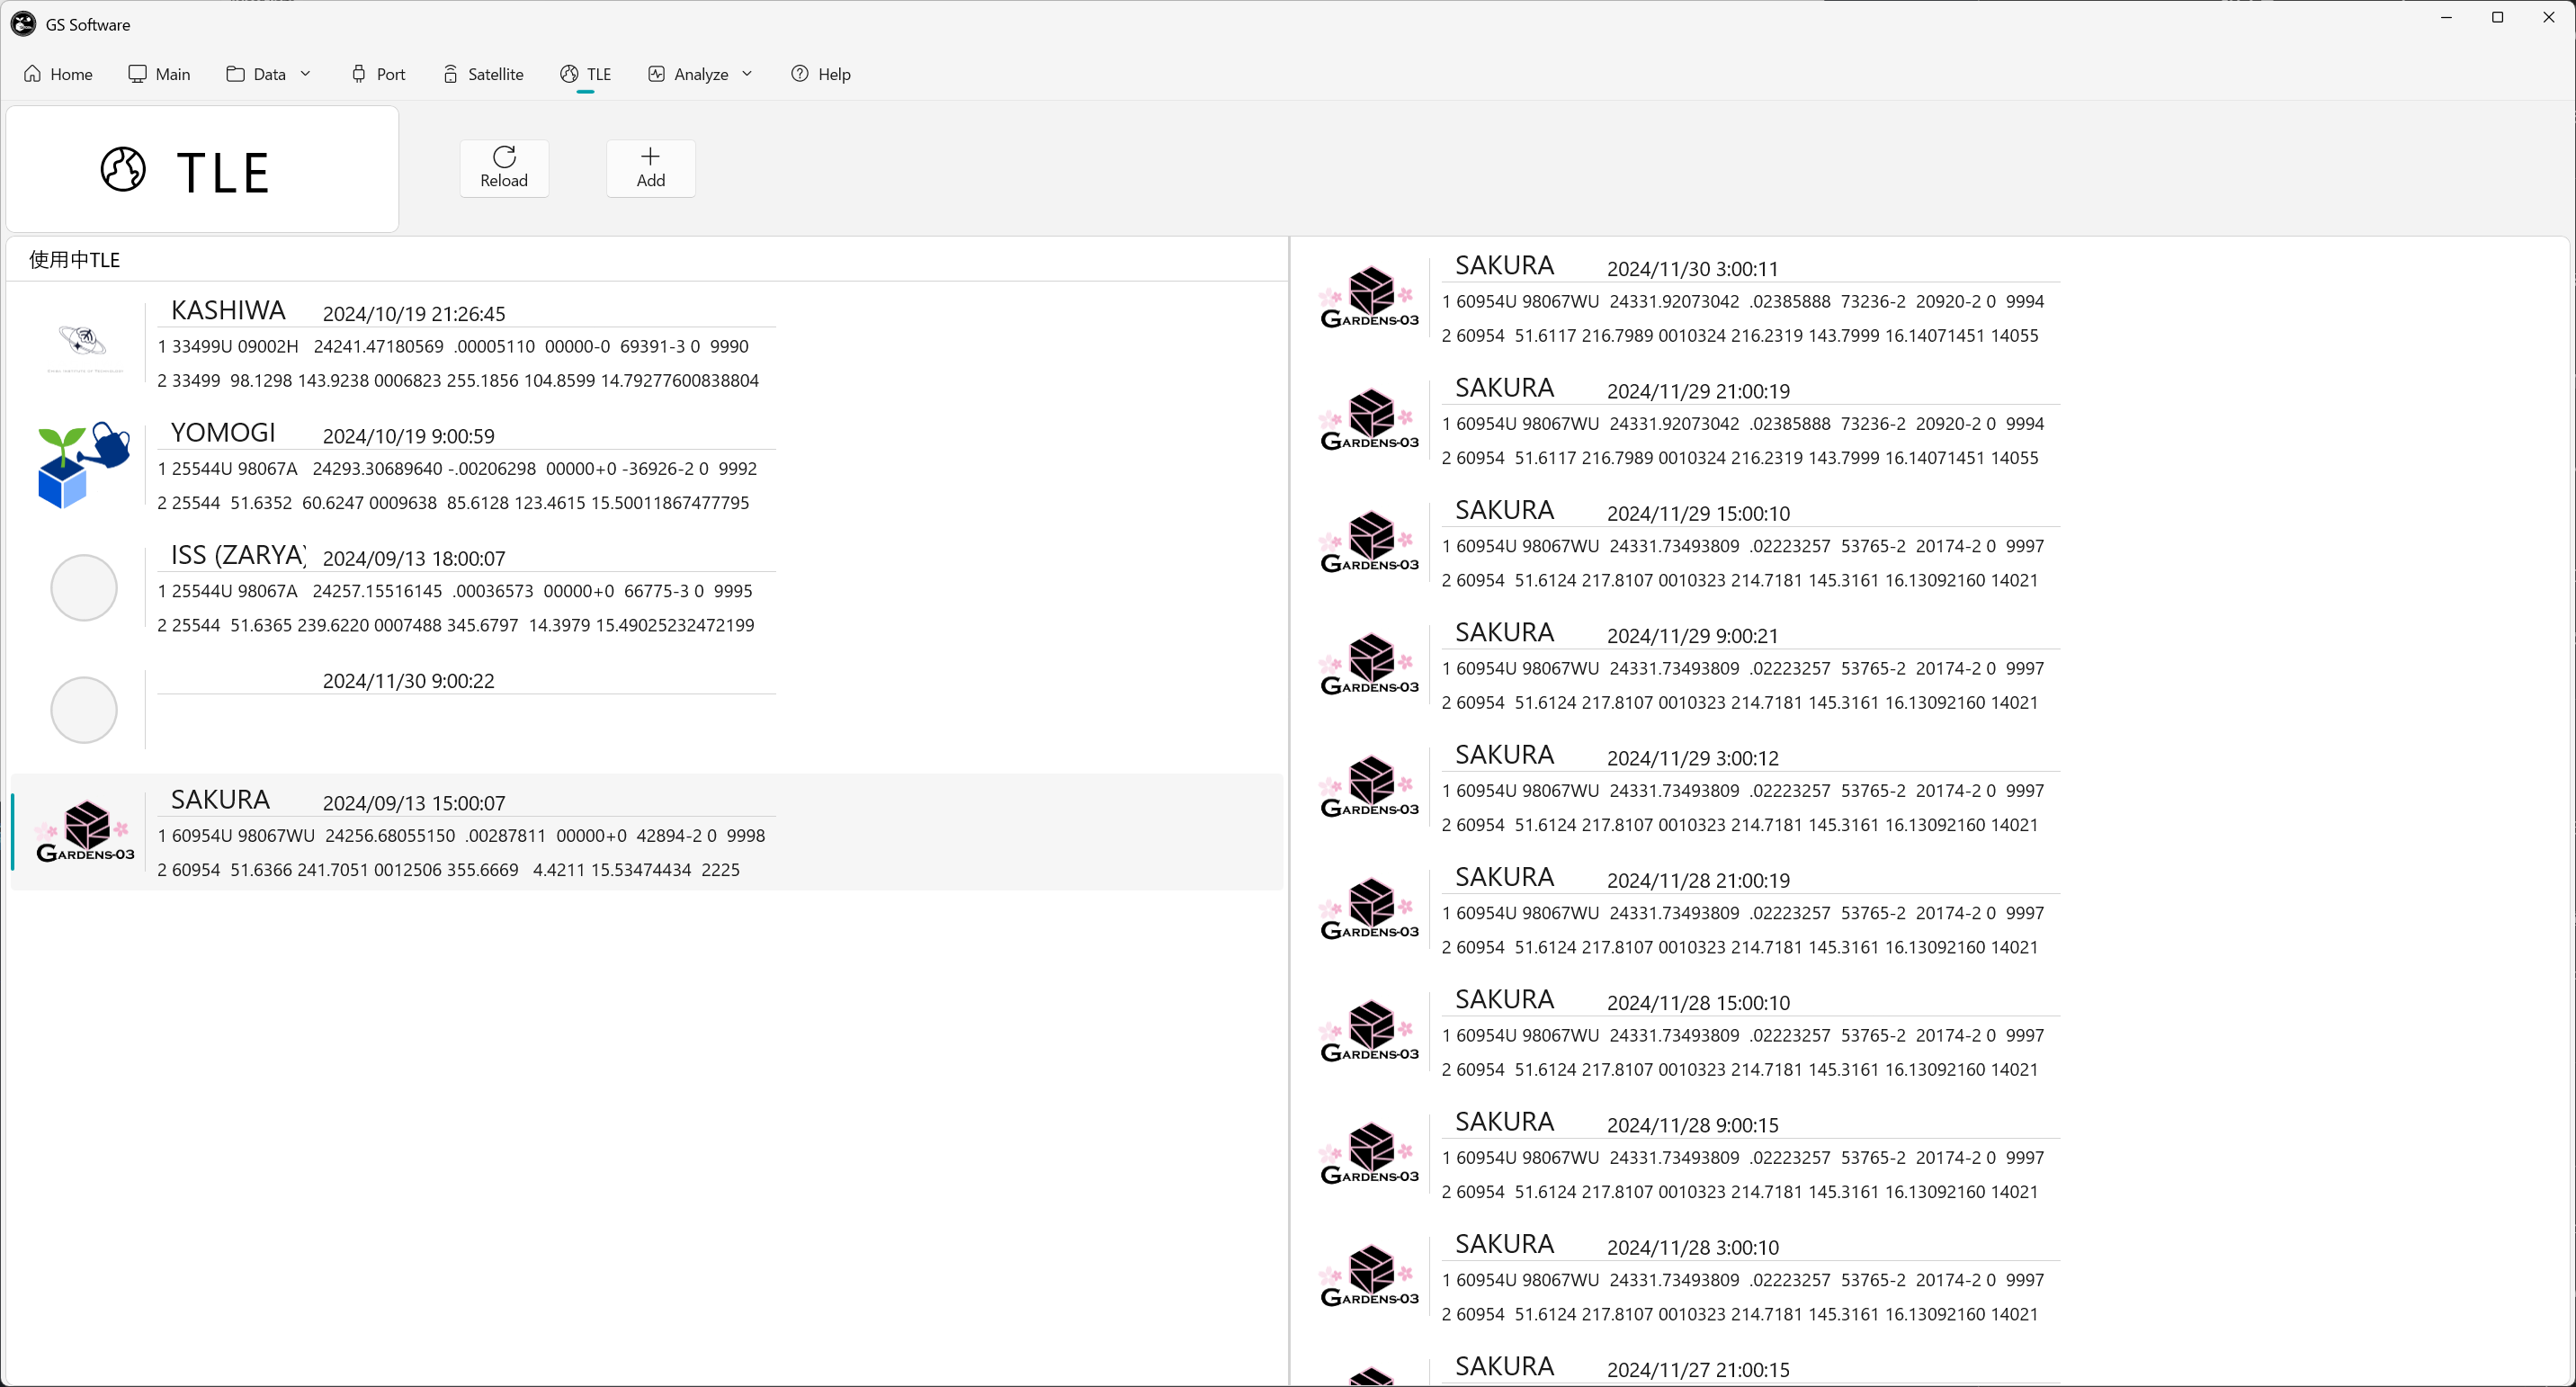Viewport: 2576px width, 1387px height.
Task: Open the Home tab
Action: [x=58, y=74]
